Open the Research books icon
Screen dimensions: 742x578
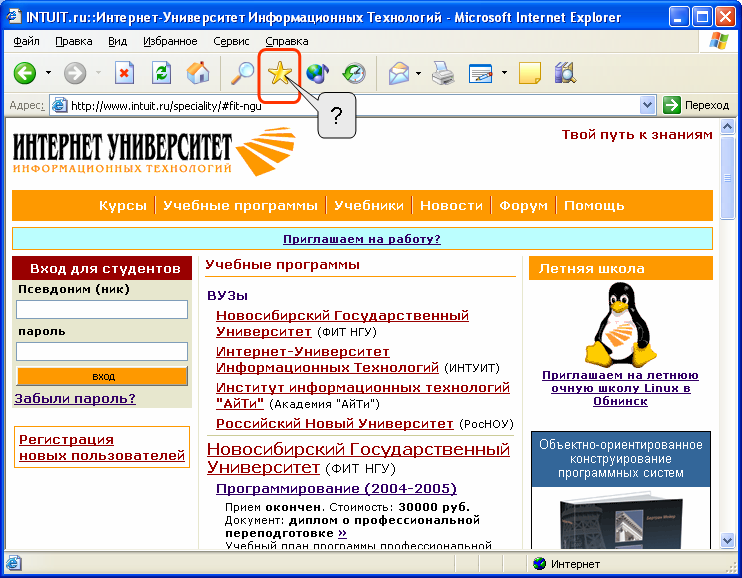pyautogui.click(x=565, y=73)
